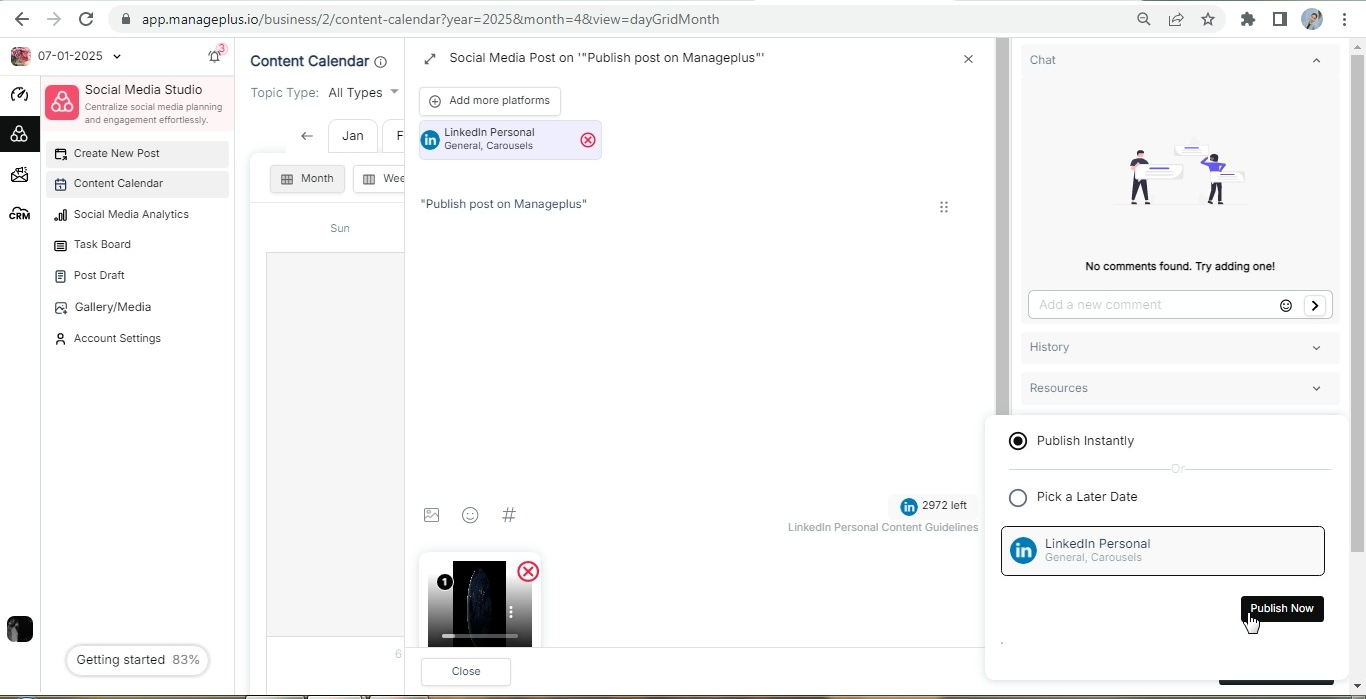Click drag handle dots beside post text
Image resolution: width=1366 pixels, height=699 pixels.
click(944, 208)
